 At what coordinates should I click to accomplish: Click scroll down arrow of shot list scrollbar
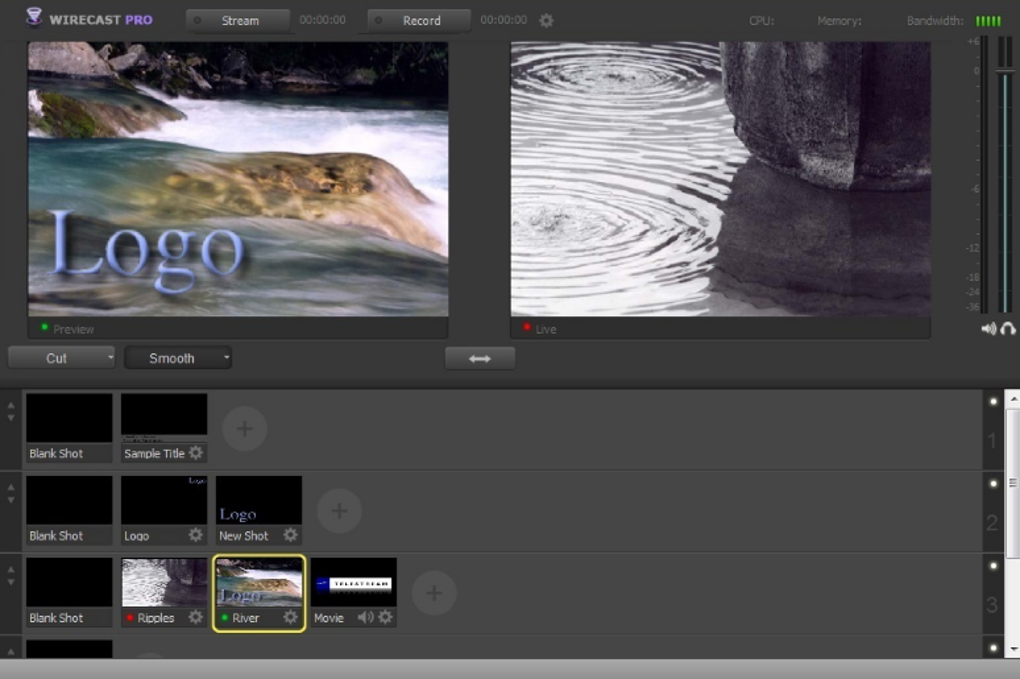[x=1013, y=649]
